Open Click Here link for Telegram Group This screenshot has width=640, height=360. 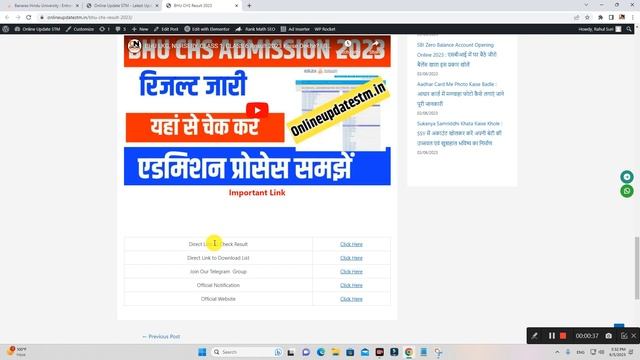point(351,271)
